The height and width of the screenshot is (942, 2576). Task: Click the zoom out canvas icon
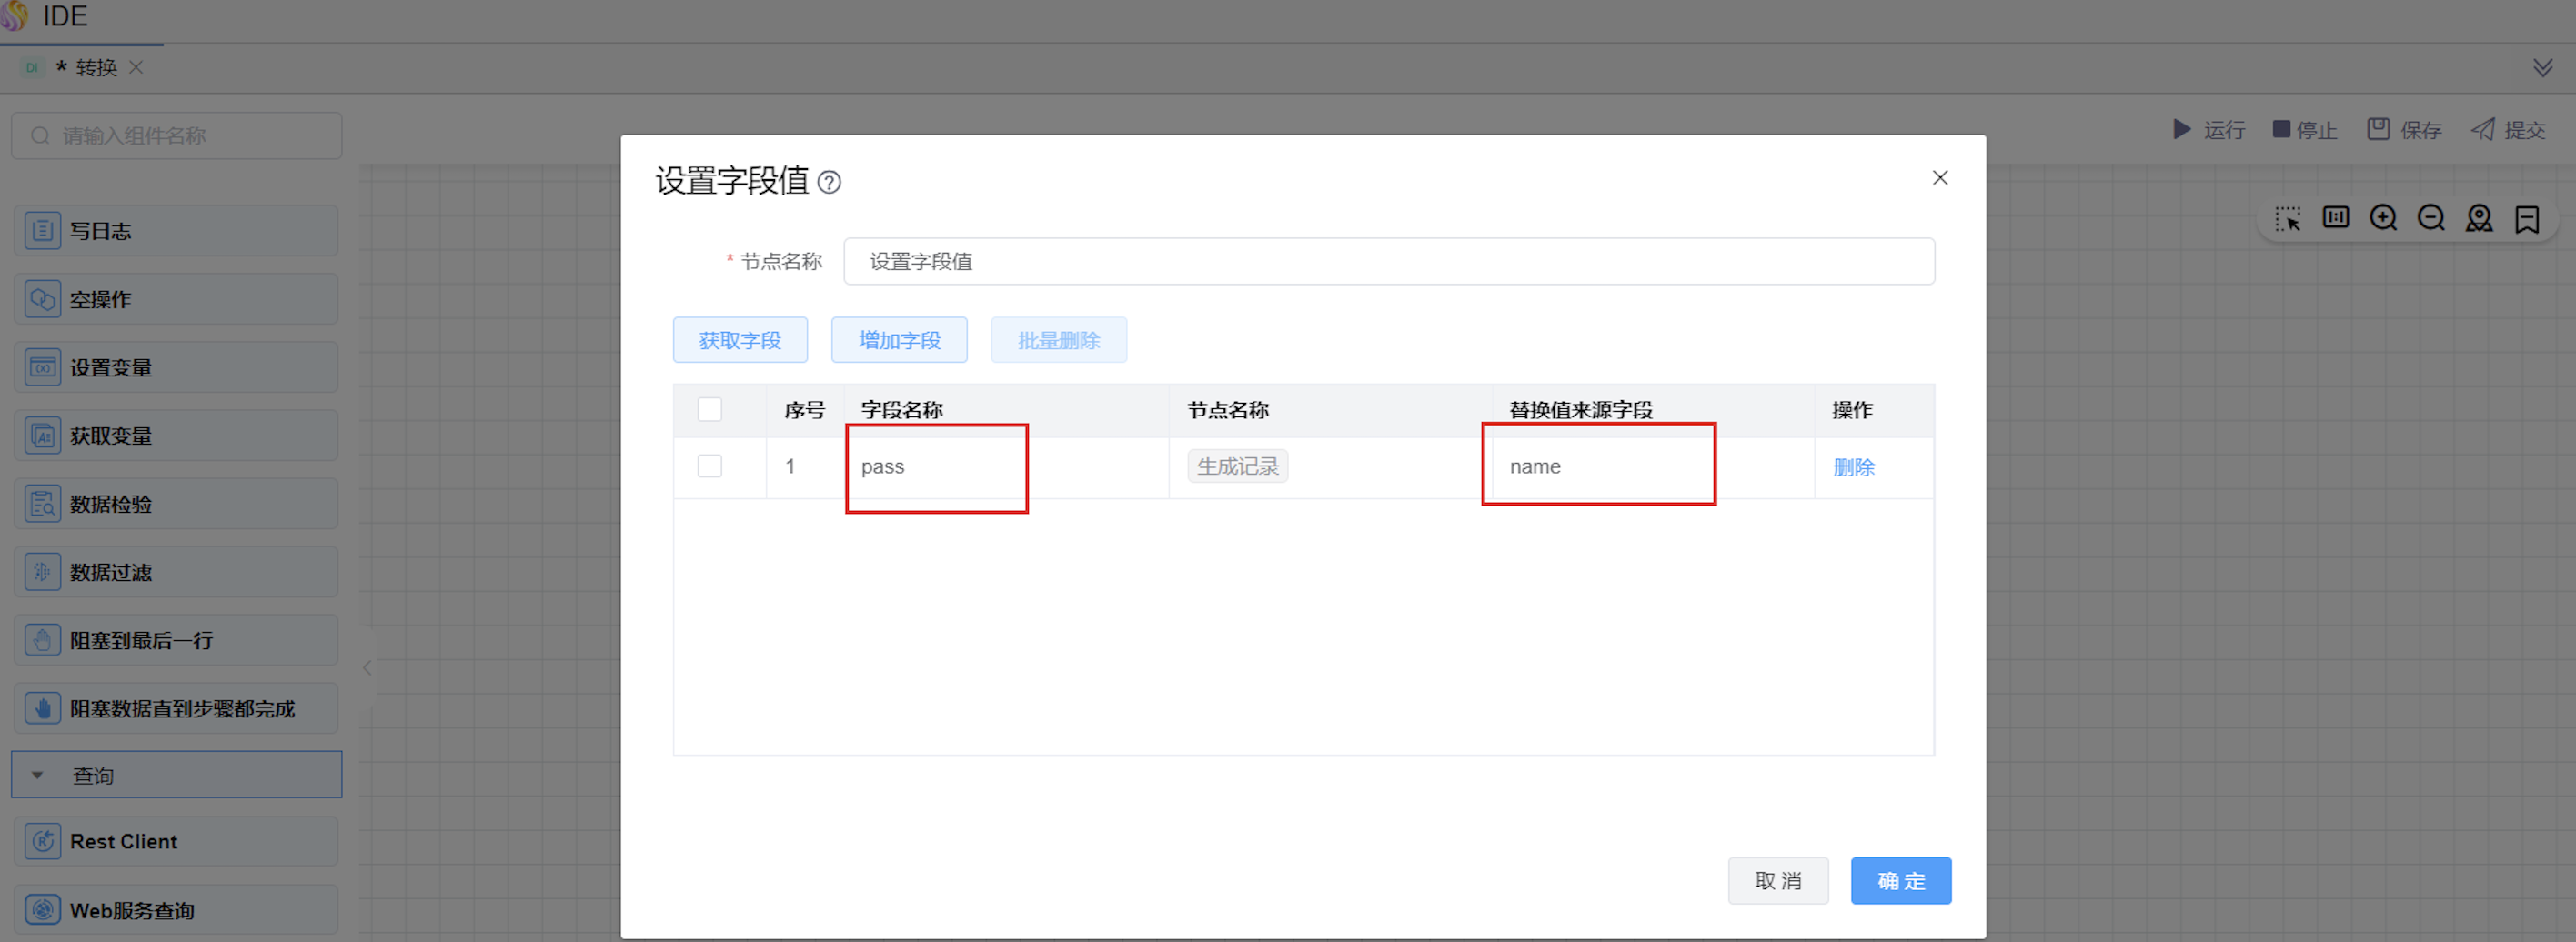click(x=2431, y=218)
